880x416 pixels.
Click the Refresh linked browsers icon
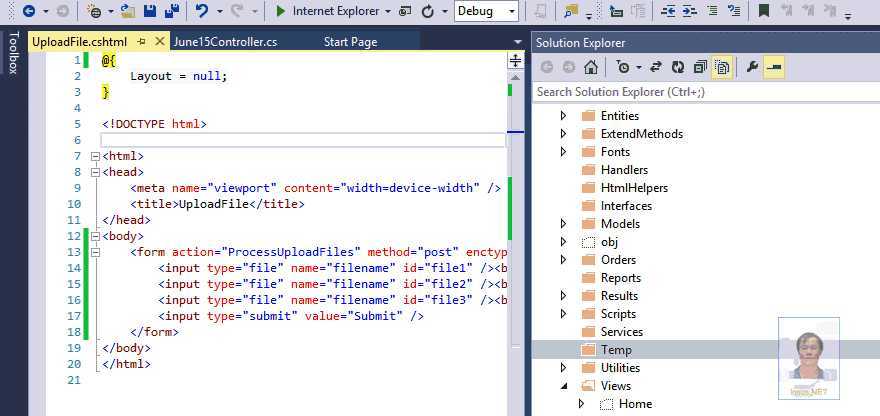[428, 11]
